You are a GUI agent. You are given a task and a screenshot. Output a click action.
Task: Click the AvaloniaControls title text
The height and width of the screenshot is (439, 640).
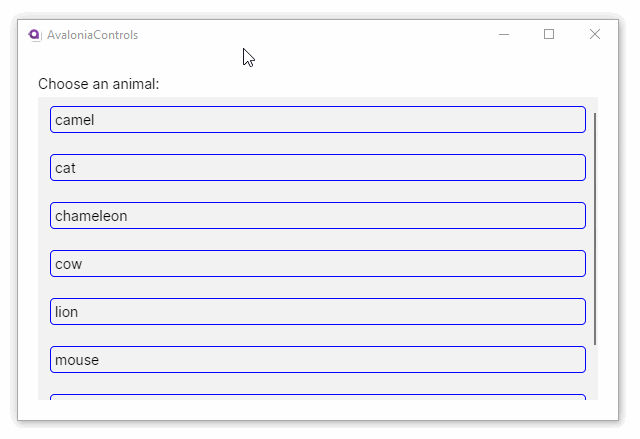point(92,35)
